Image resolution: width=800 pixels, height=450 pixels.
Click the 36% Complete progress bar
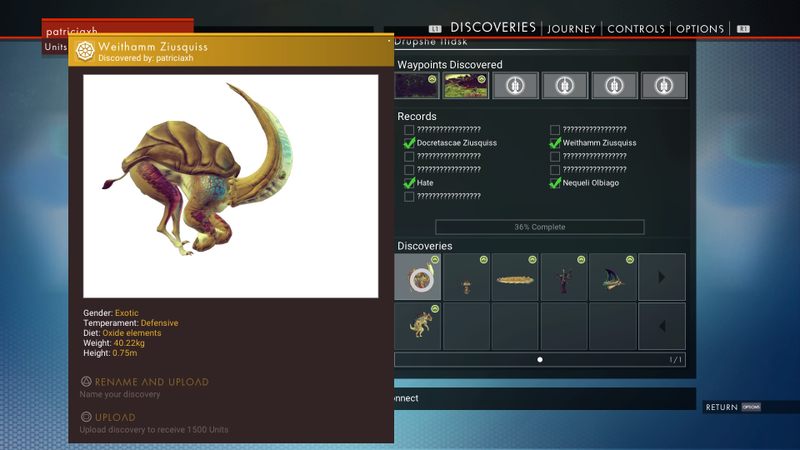click(540, 227)
